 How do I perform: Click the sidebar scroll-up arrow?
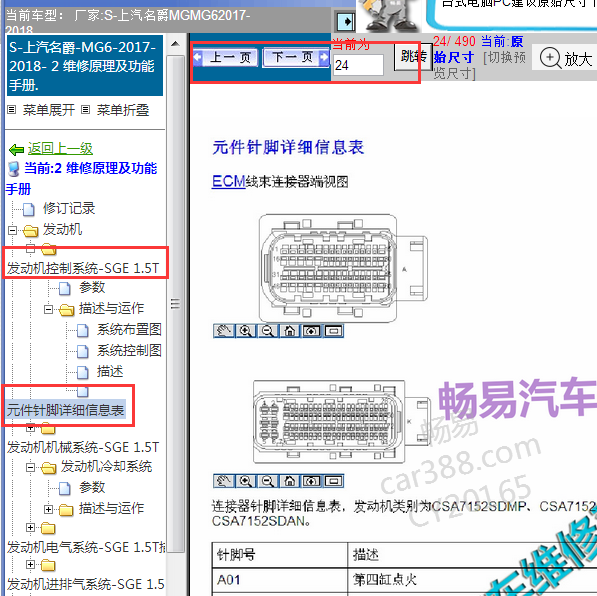tap(175, 44)
